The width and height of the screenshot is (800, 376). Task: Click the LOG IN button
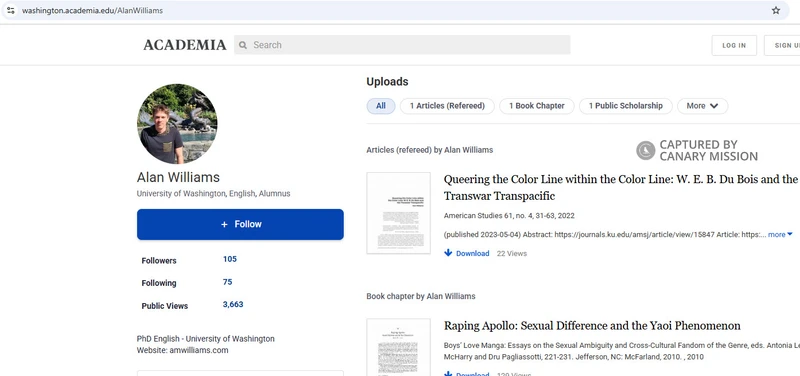click(x=734, y=45)
